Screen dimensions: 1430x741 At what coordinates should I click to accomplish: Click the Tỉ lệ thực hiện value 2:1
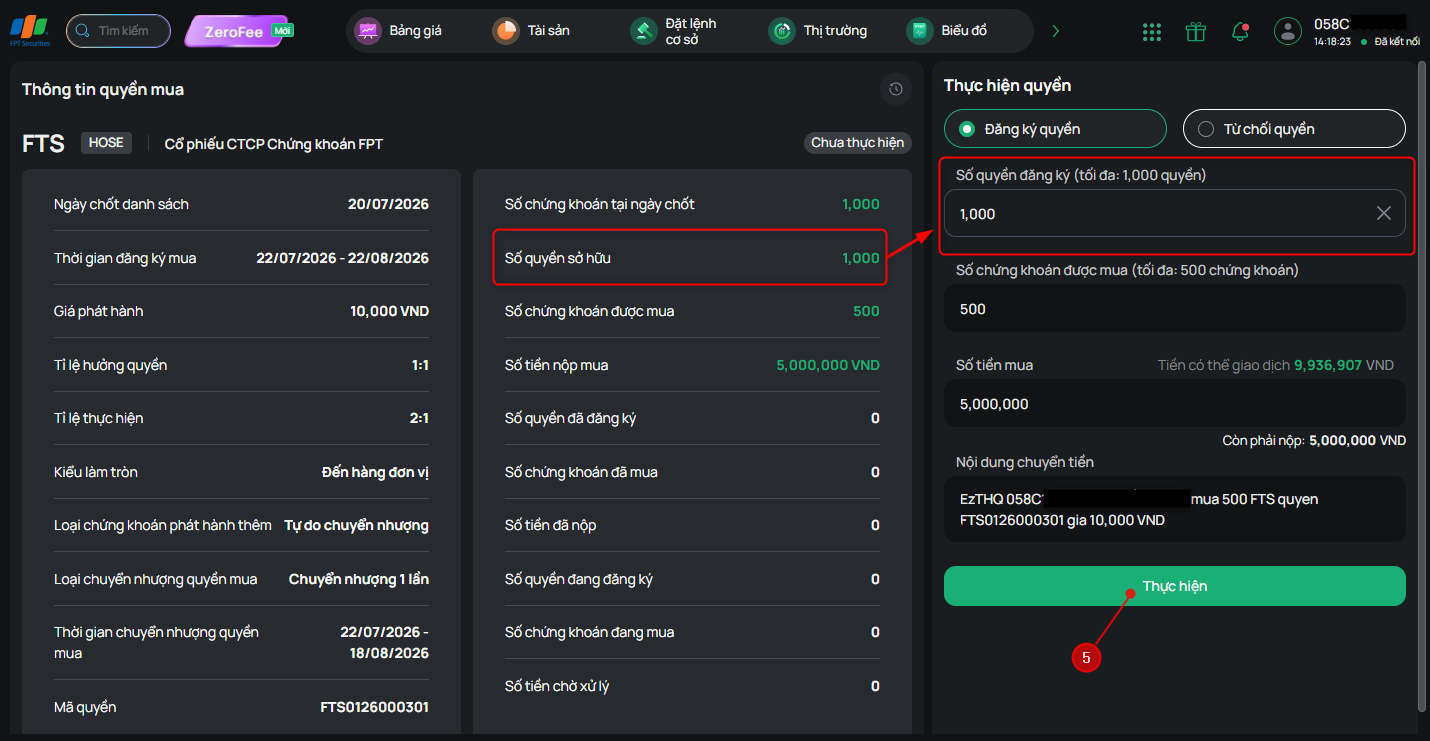419,418
